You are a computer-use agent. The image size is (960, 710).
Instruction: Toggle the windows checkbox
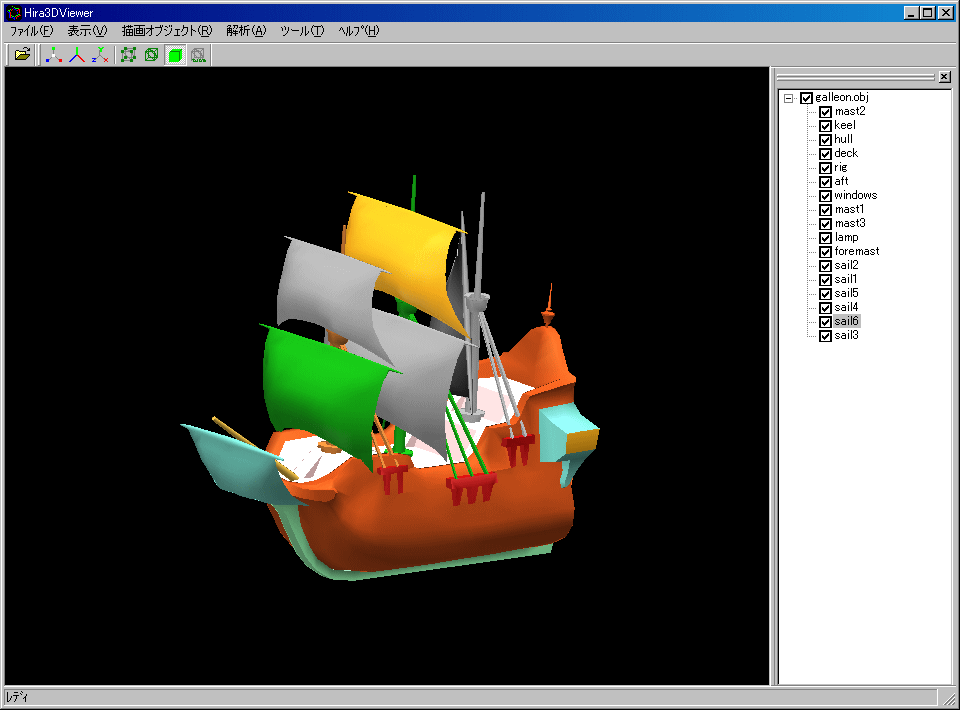click(x=825, y=196)
